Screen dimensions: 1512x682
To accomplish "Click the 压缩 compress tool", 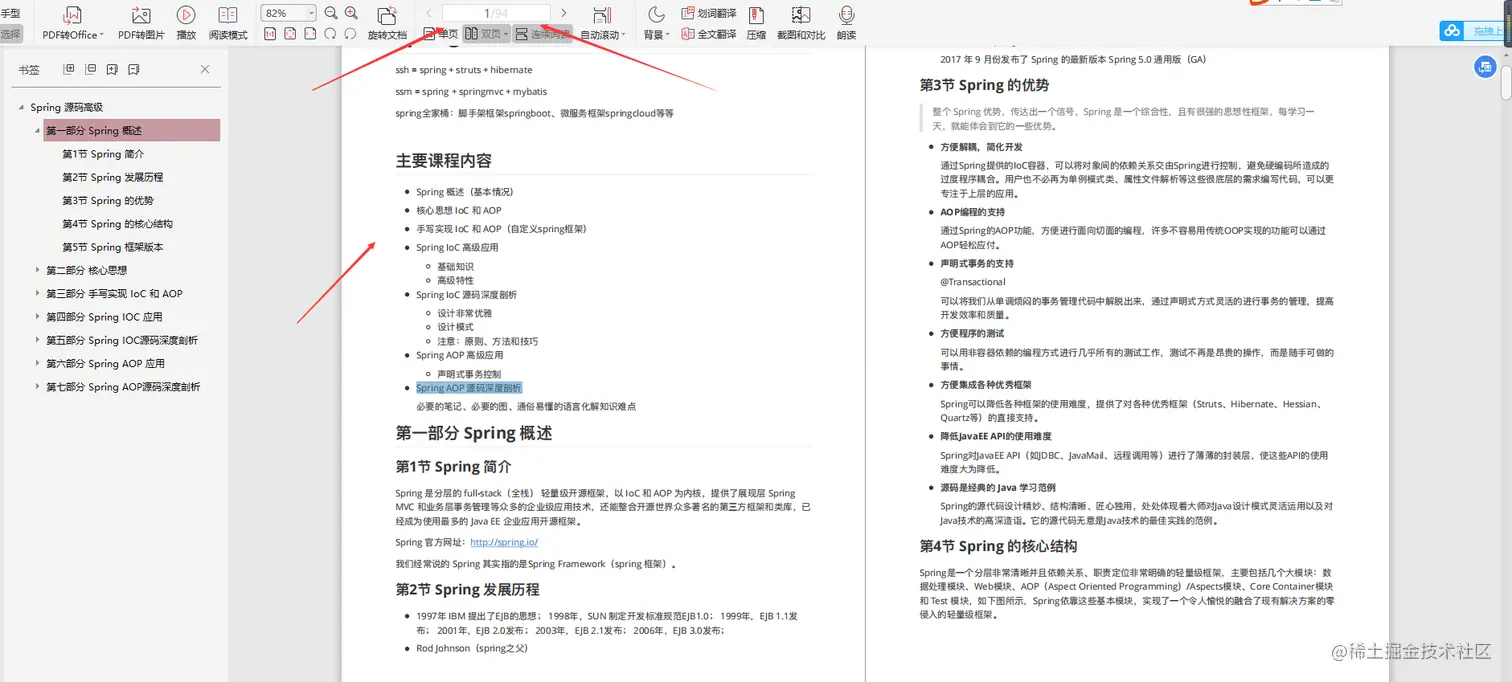I will pos(756,23).
